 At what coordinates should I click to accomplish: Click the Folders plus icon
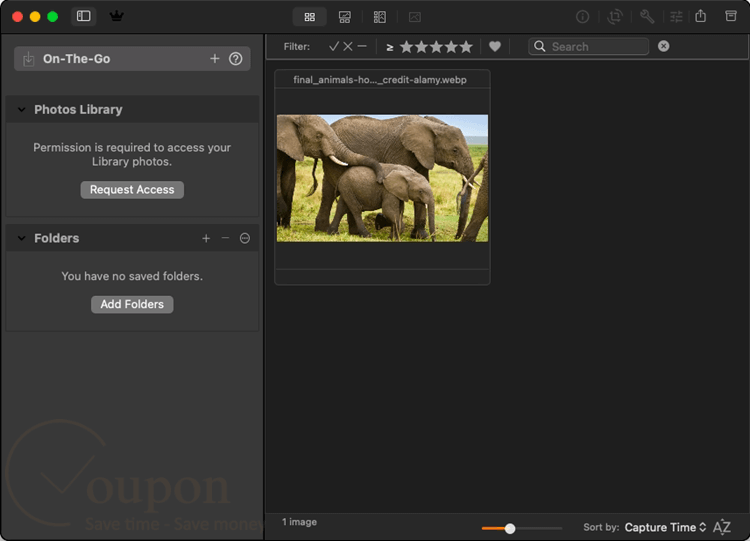pos(206,238)
